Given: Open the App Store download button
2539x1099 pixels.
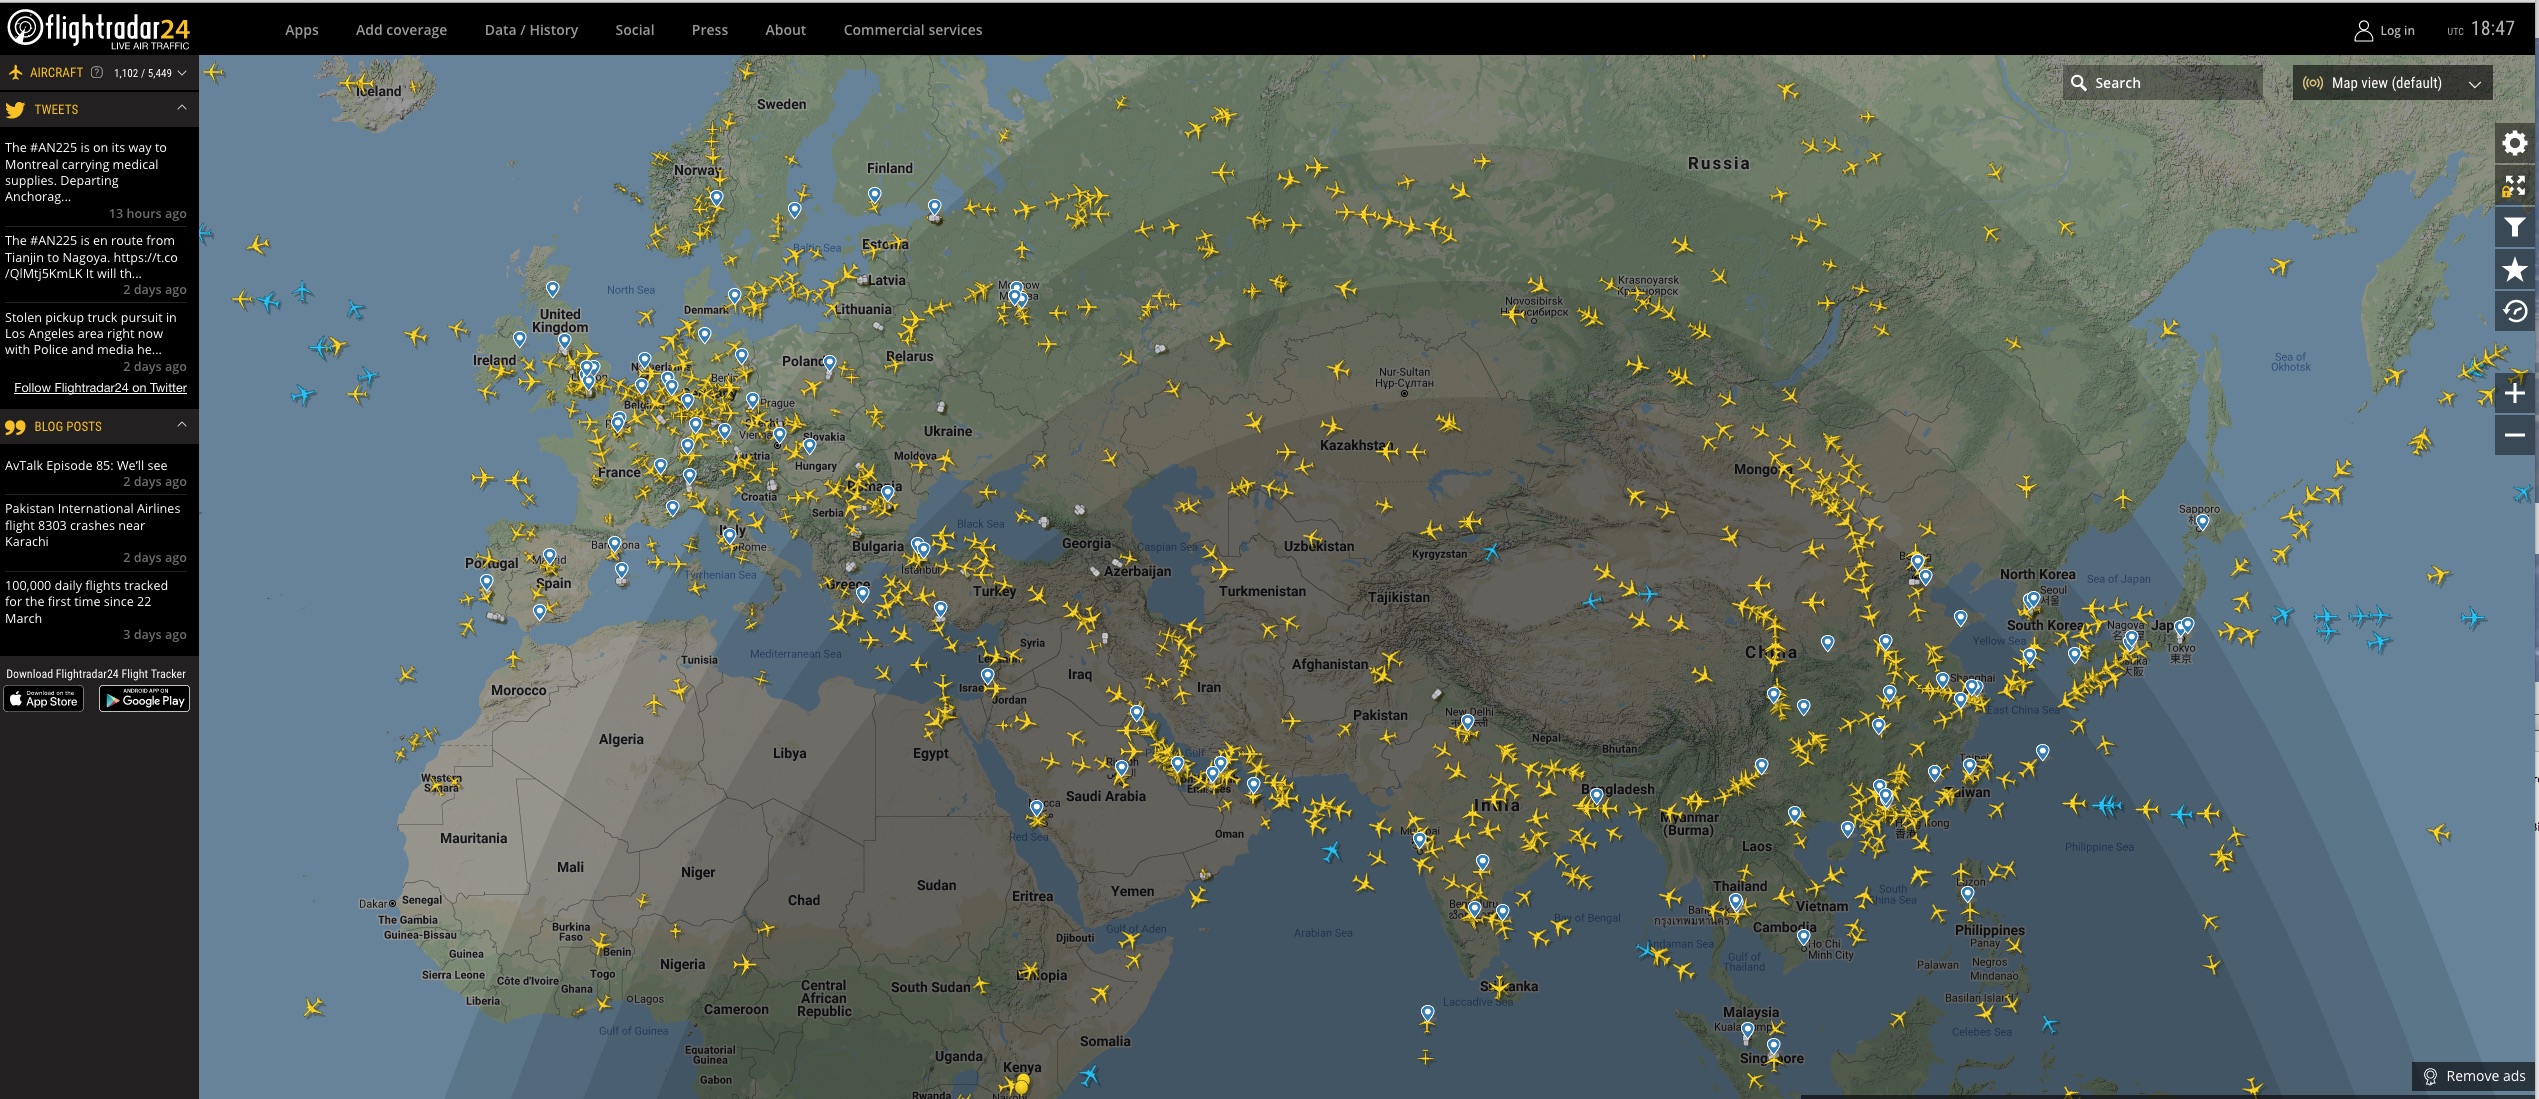Looking at the screenshot, I should pyautogui.click(x=44, y=699).
